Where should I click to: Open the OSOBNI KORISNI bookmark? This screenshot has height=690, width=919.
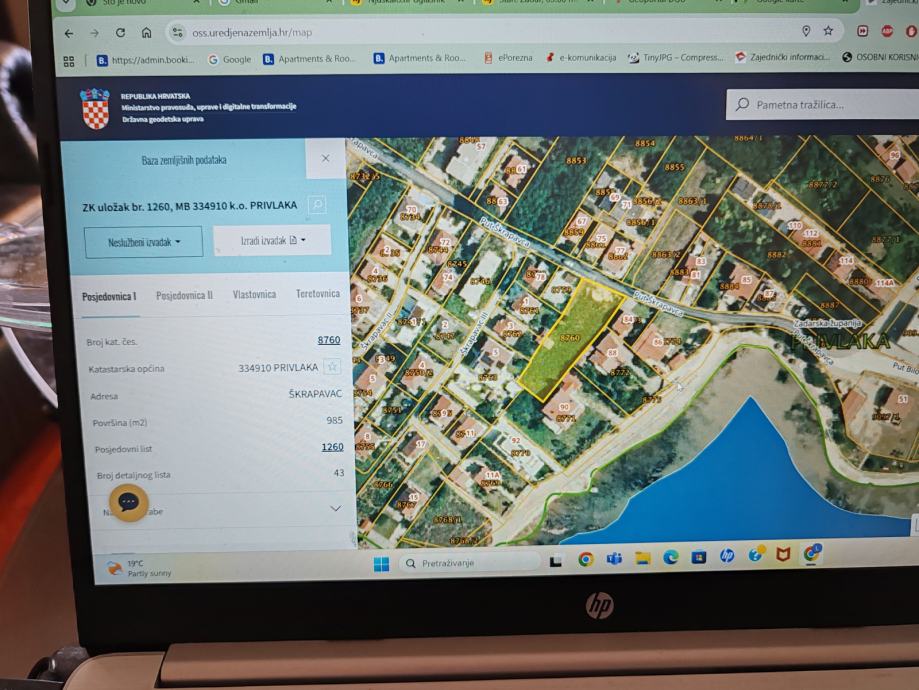point(880,57)
